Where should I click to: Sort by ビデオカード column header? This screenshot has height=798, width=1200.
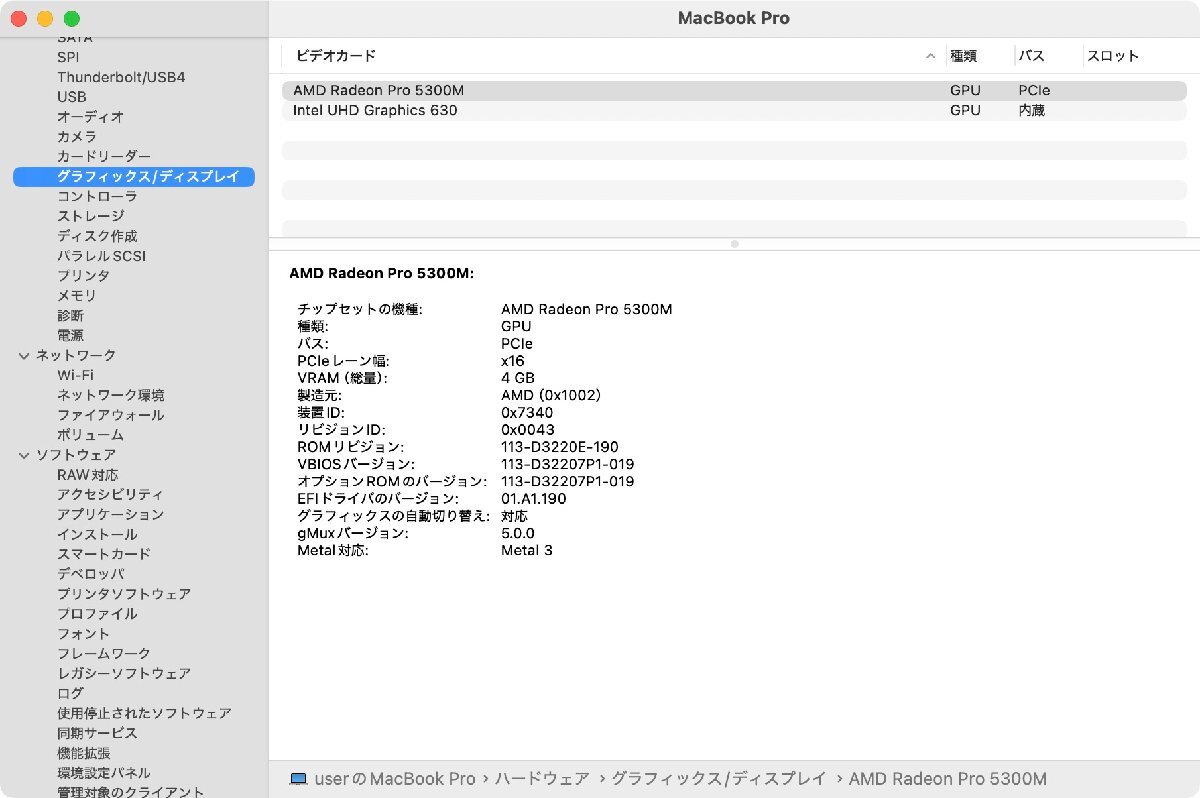pyautogui.click(x=336, y=56)
